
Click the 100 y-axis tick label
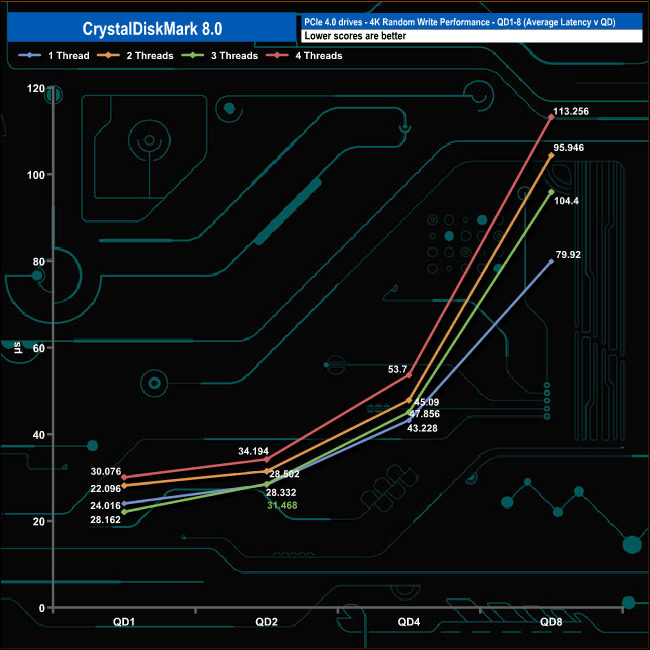pyautogui.click(x=36, y=175)
